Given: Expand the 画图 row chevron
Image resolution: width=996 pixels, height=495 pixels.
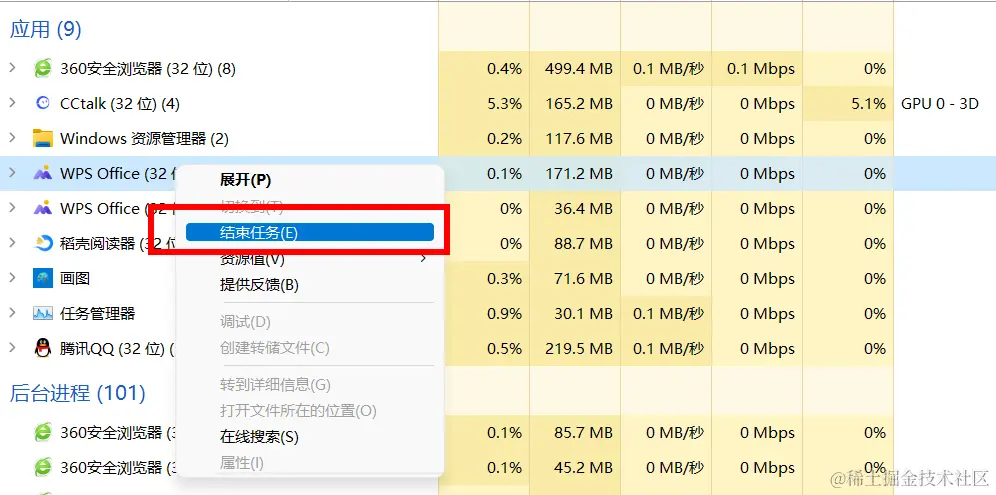Looking at the screenshot, I should pyautogui.click(x=12, y=278).
